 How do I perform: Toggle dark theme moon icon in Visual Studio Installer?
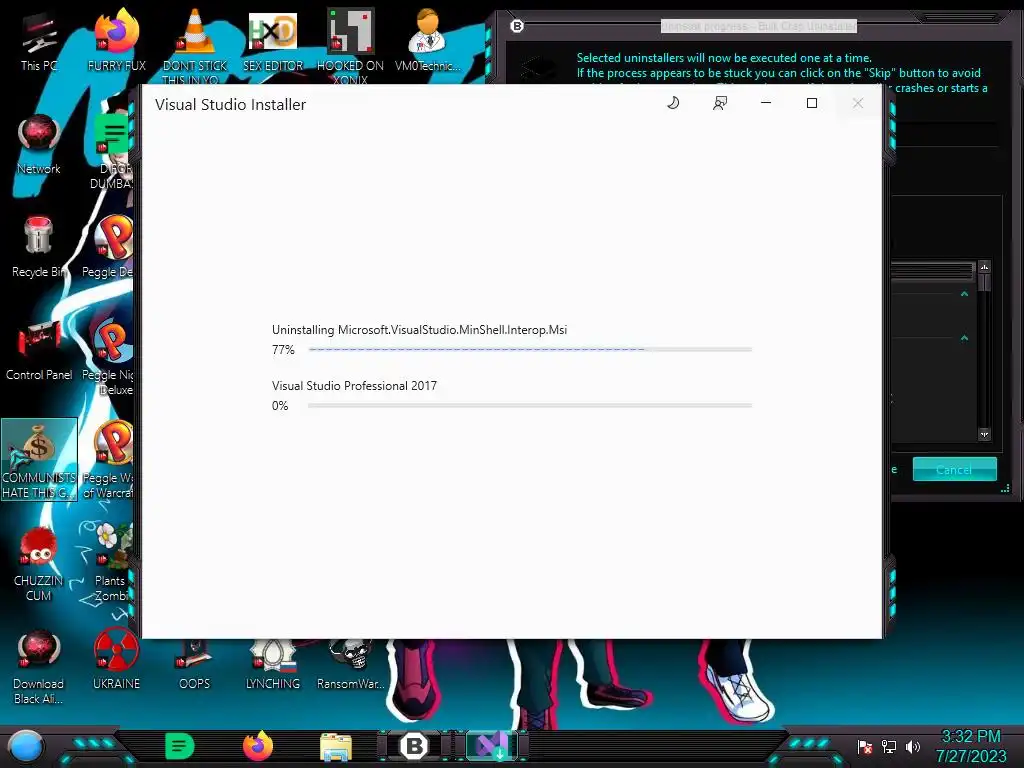673,103
